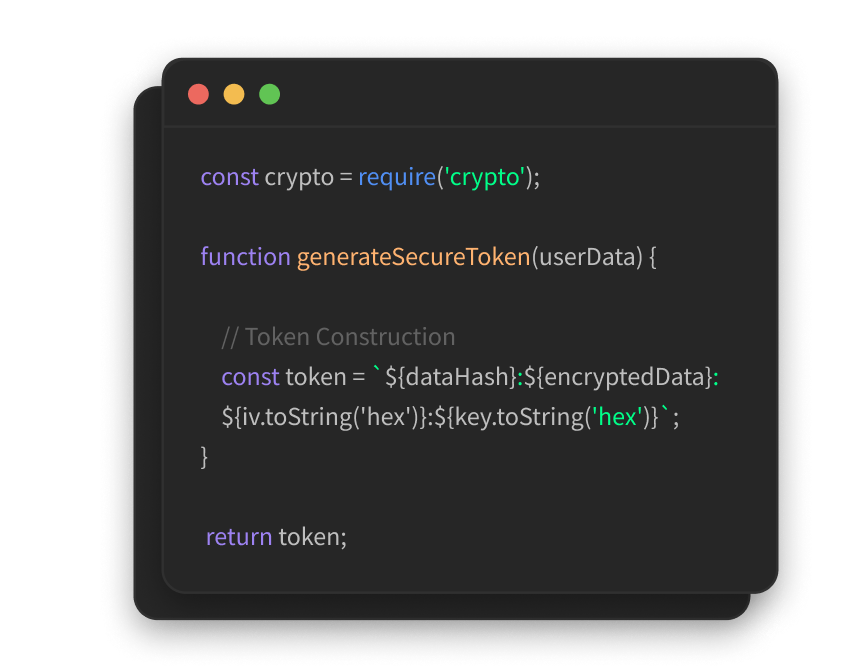863x669 pixels.
Task: Click the 'const' keyword on the first line
Action: 230,177
